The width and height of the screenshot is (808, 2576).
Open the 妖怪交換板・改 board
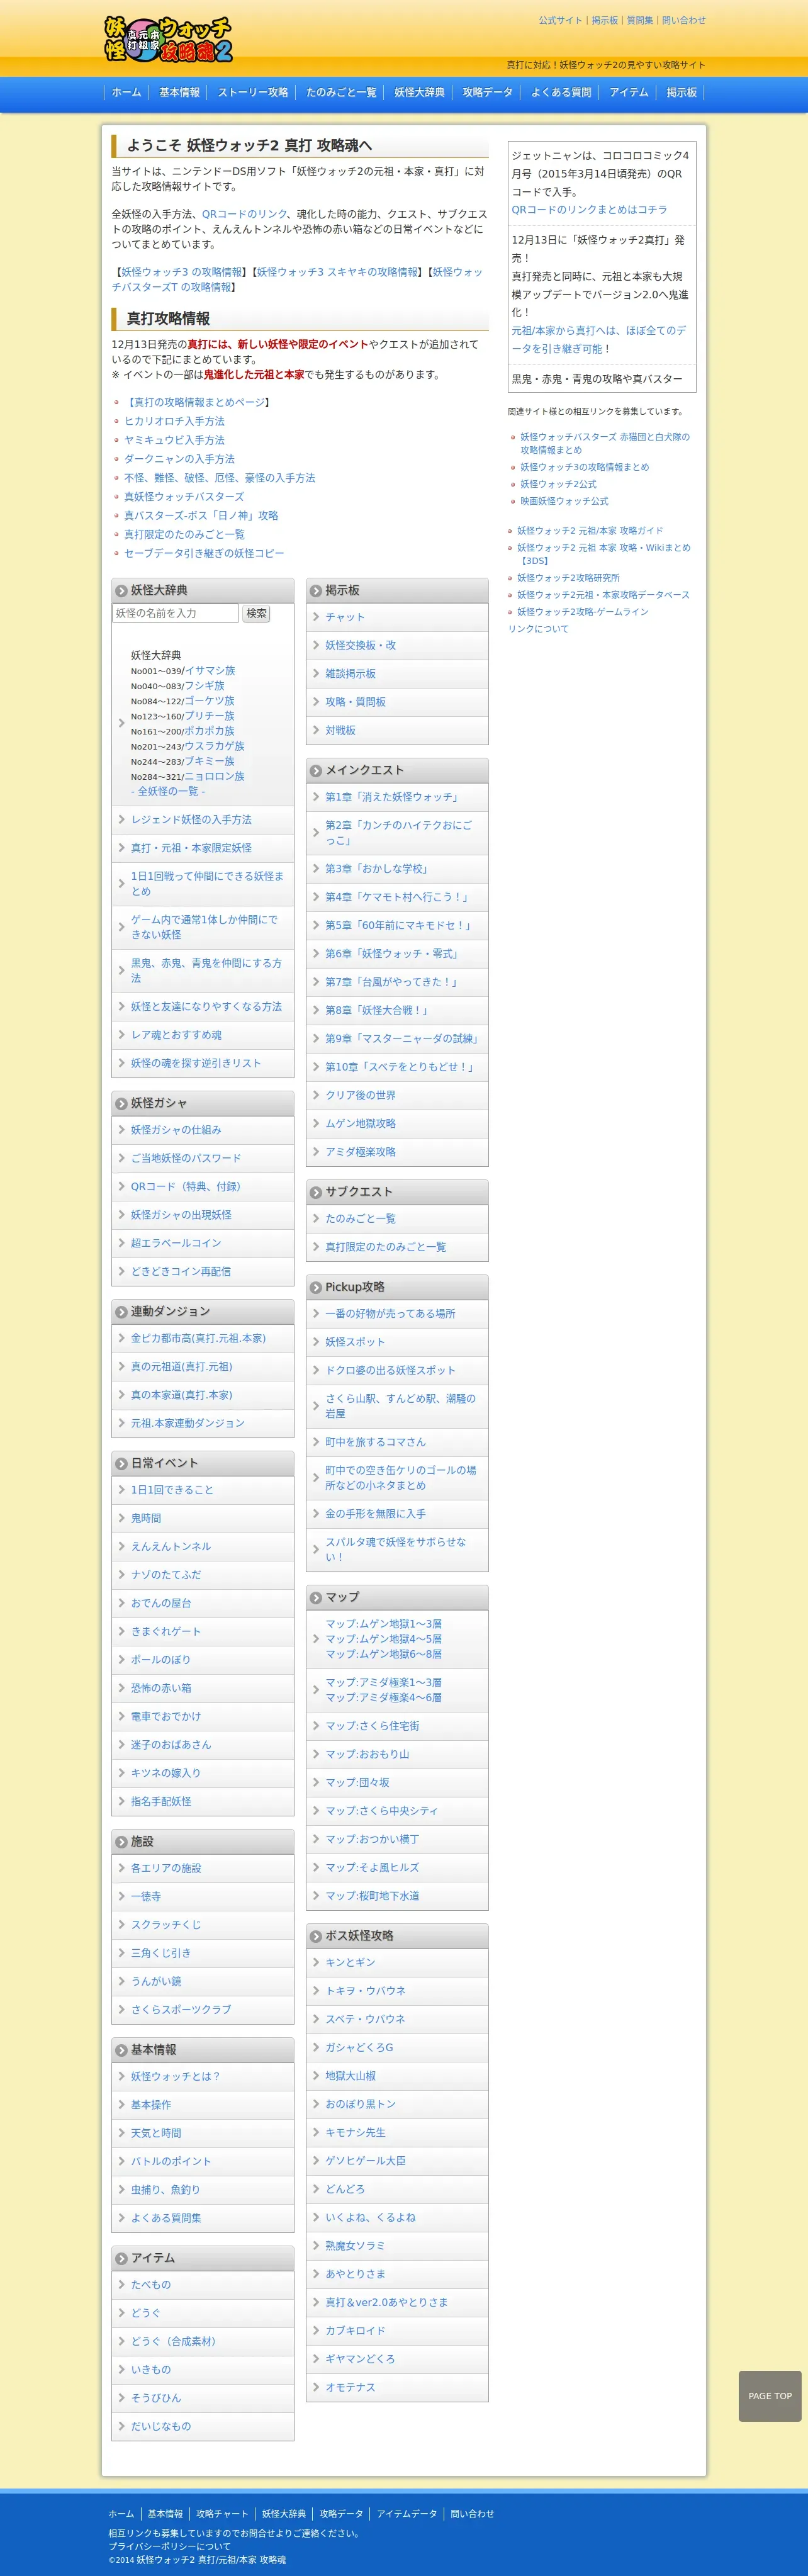tap(360, 645)
